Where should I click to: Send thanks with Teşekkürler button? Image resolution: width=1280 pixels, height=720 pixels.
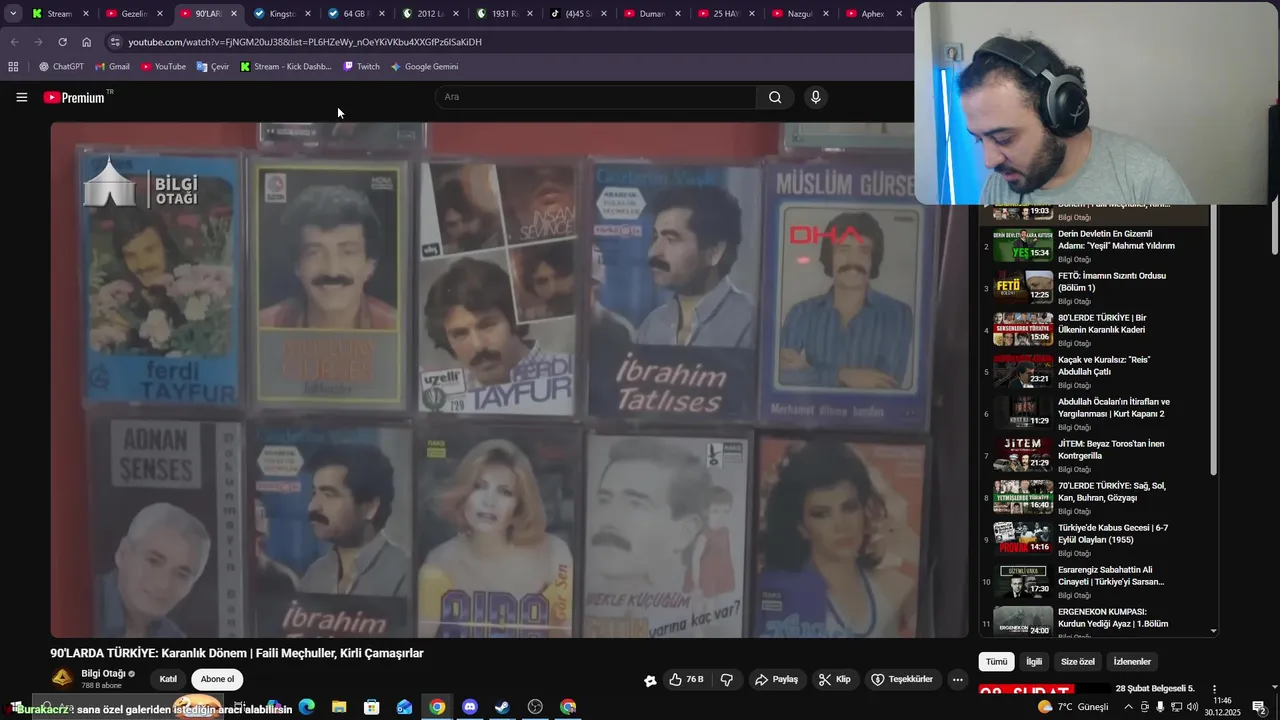(902, 679)
